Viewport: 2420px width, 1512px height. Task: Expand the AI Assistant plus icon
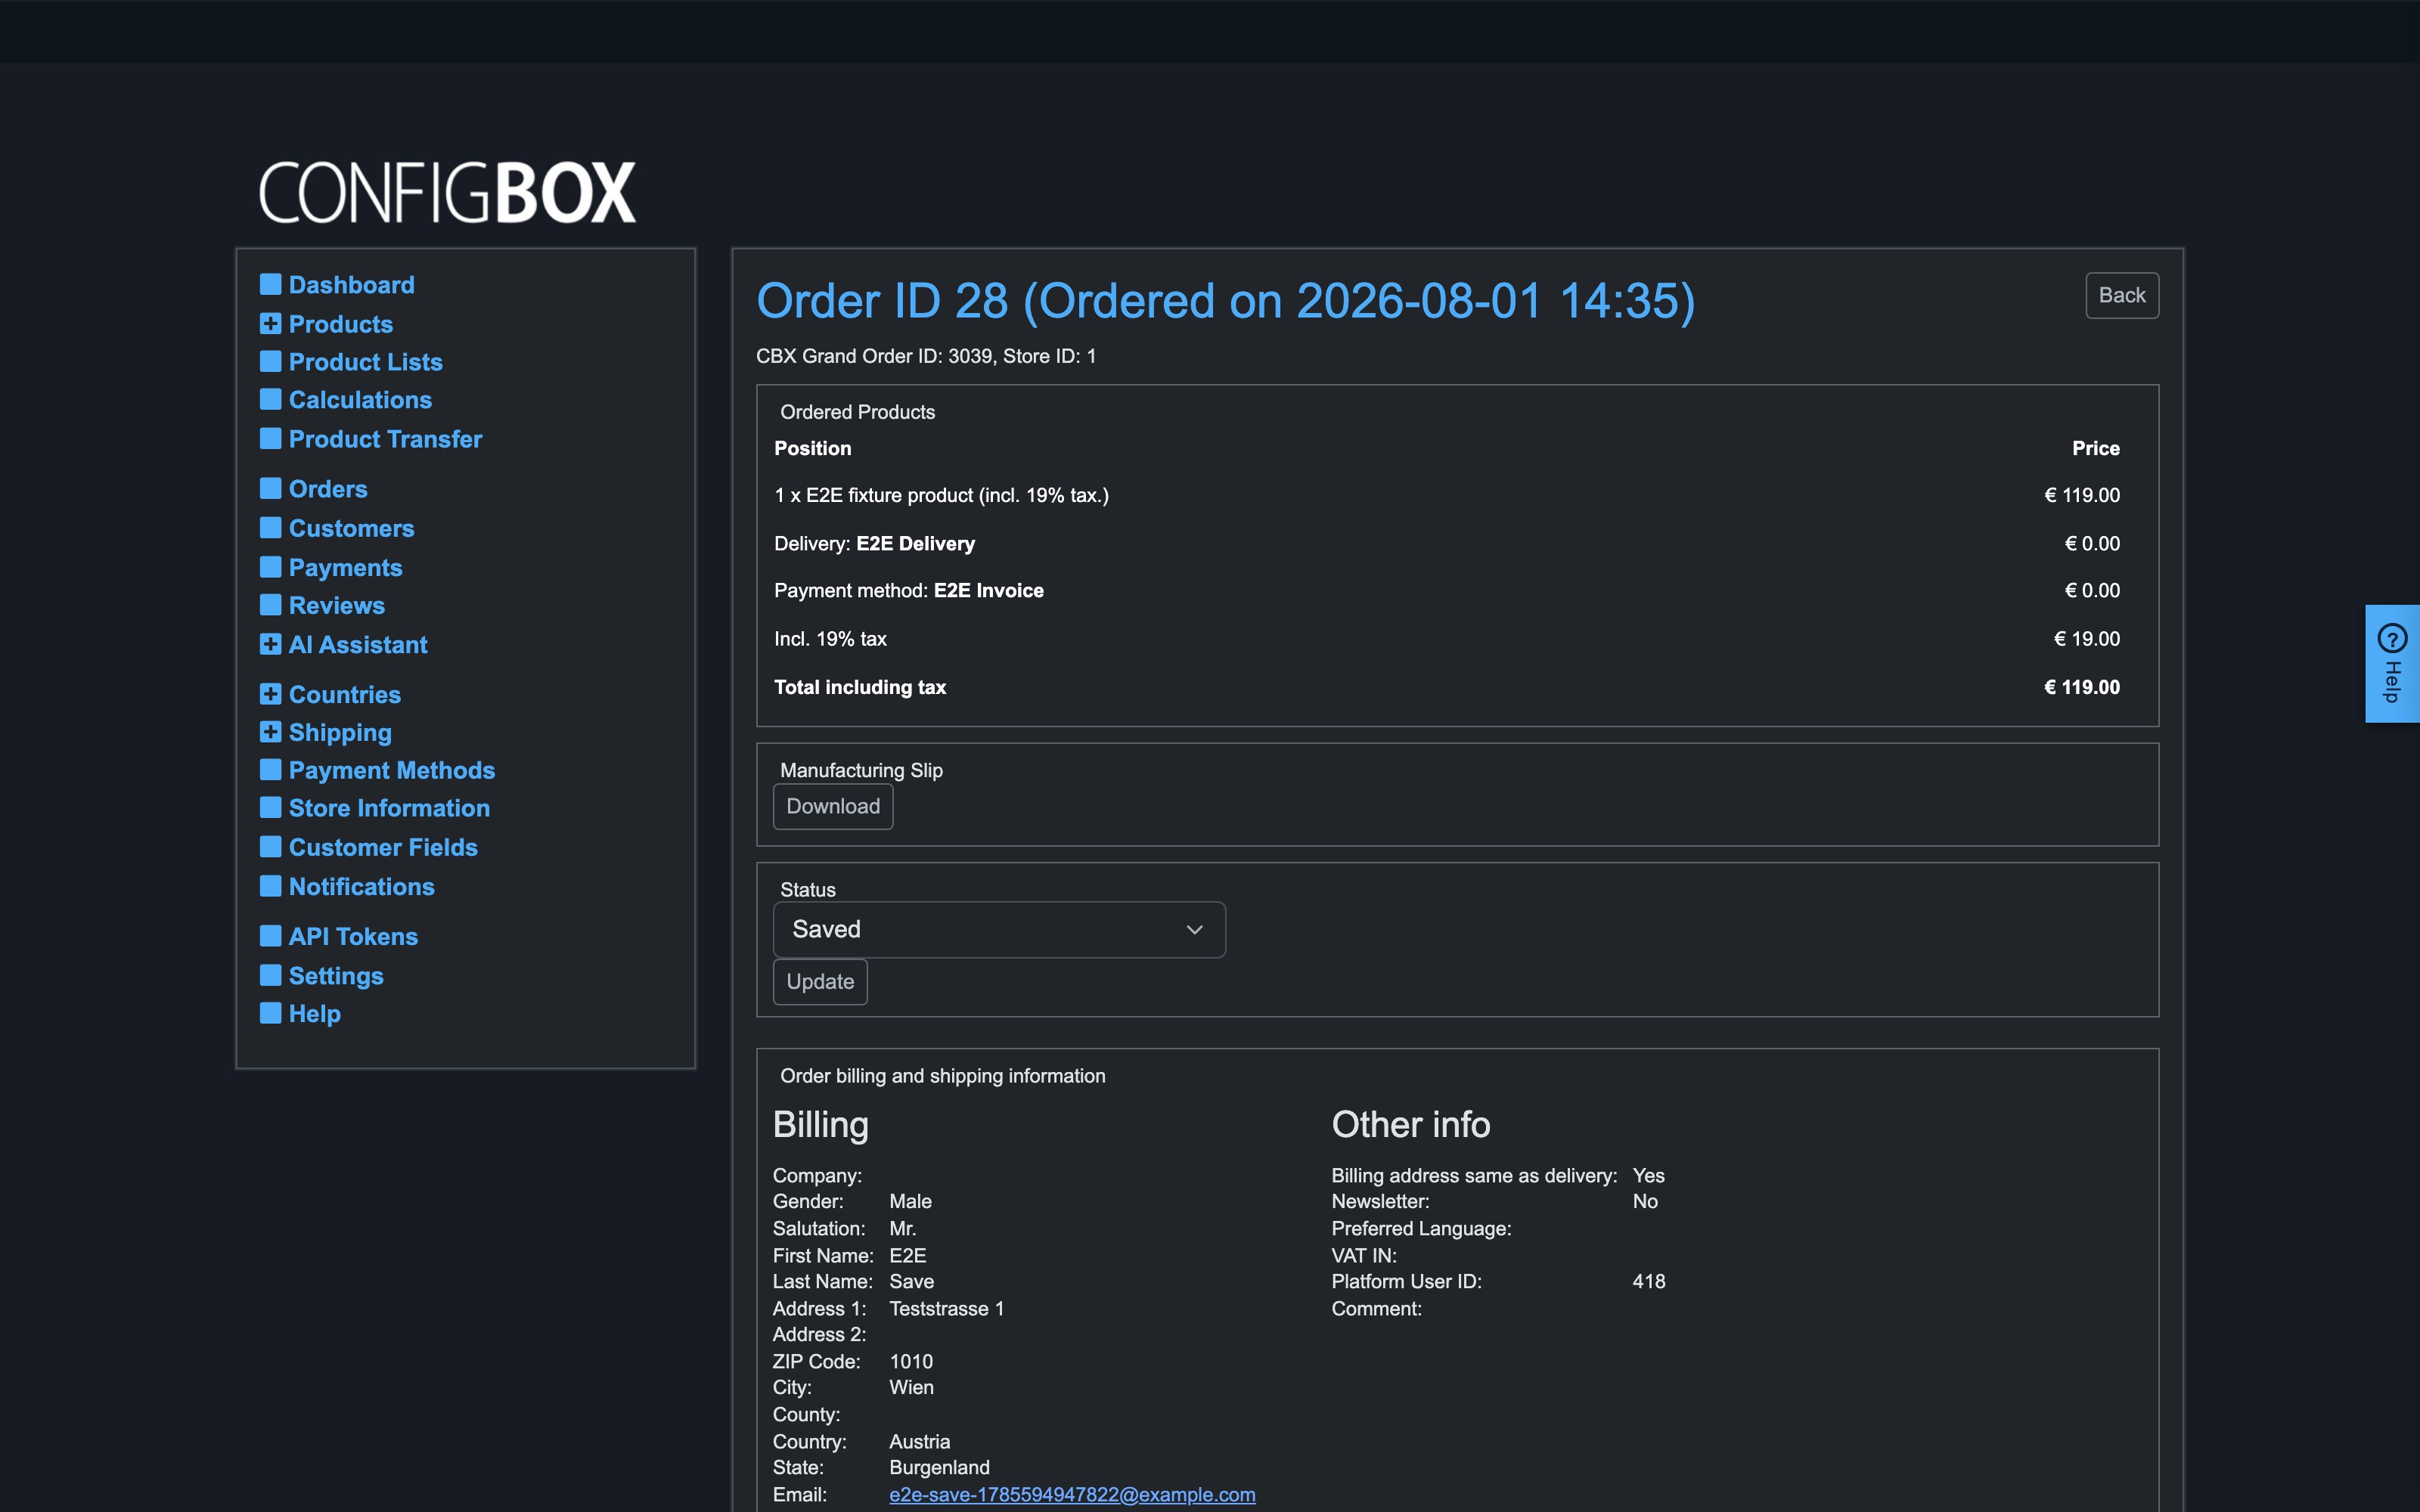tap(270, 644)
